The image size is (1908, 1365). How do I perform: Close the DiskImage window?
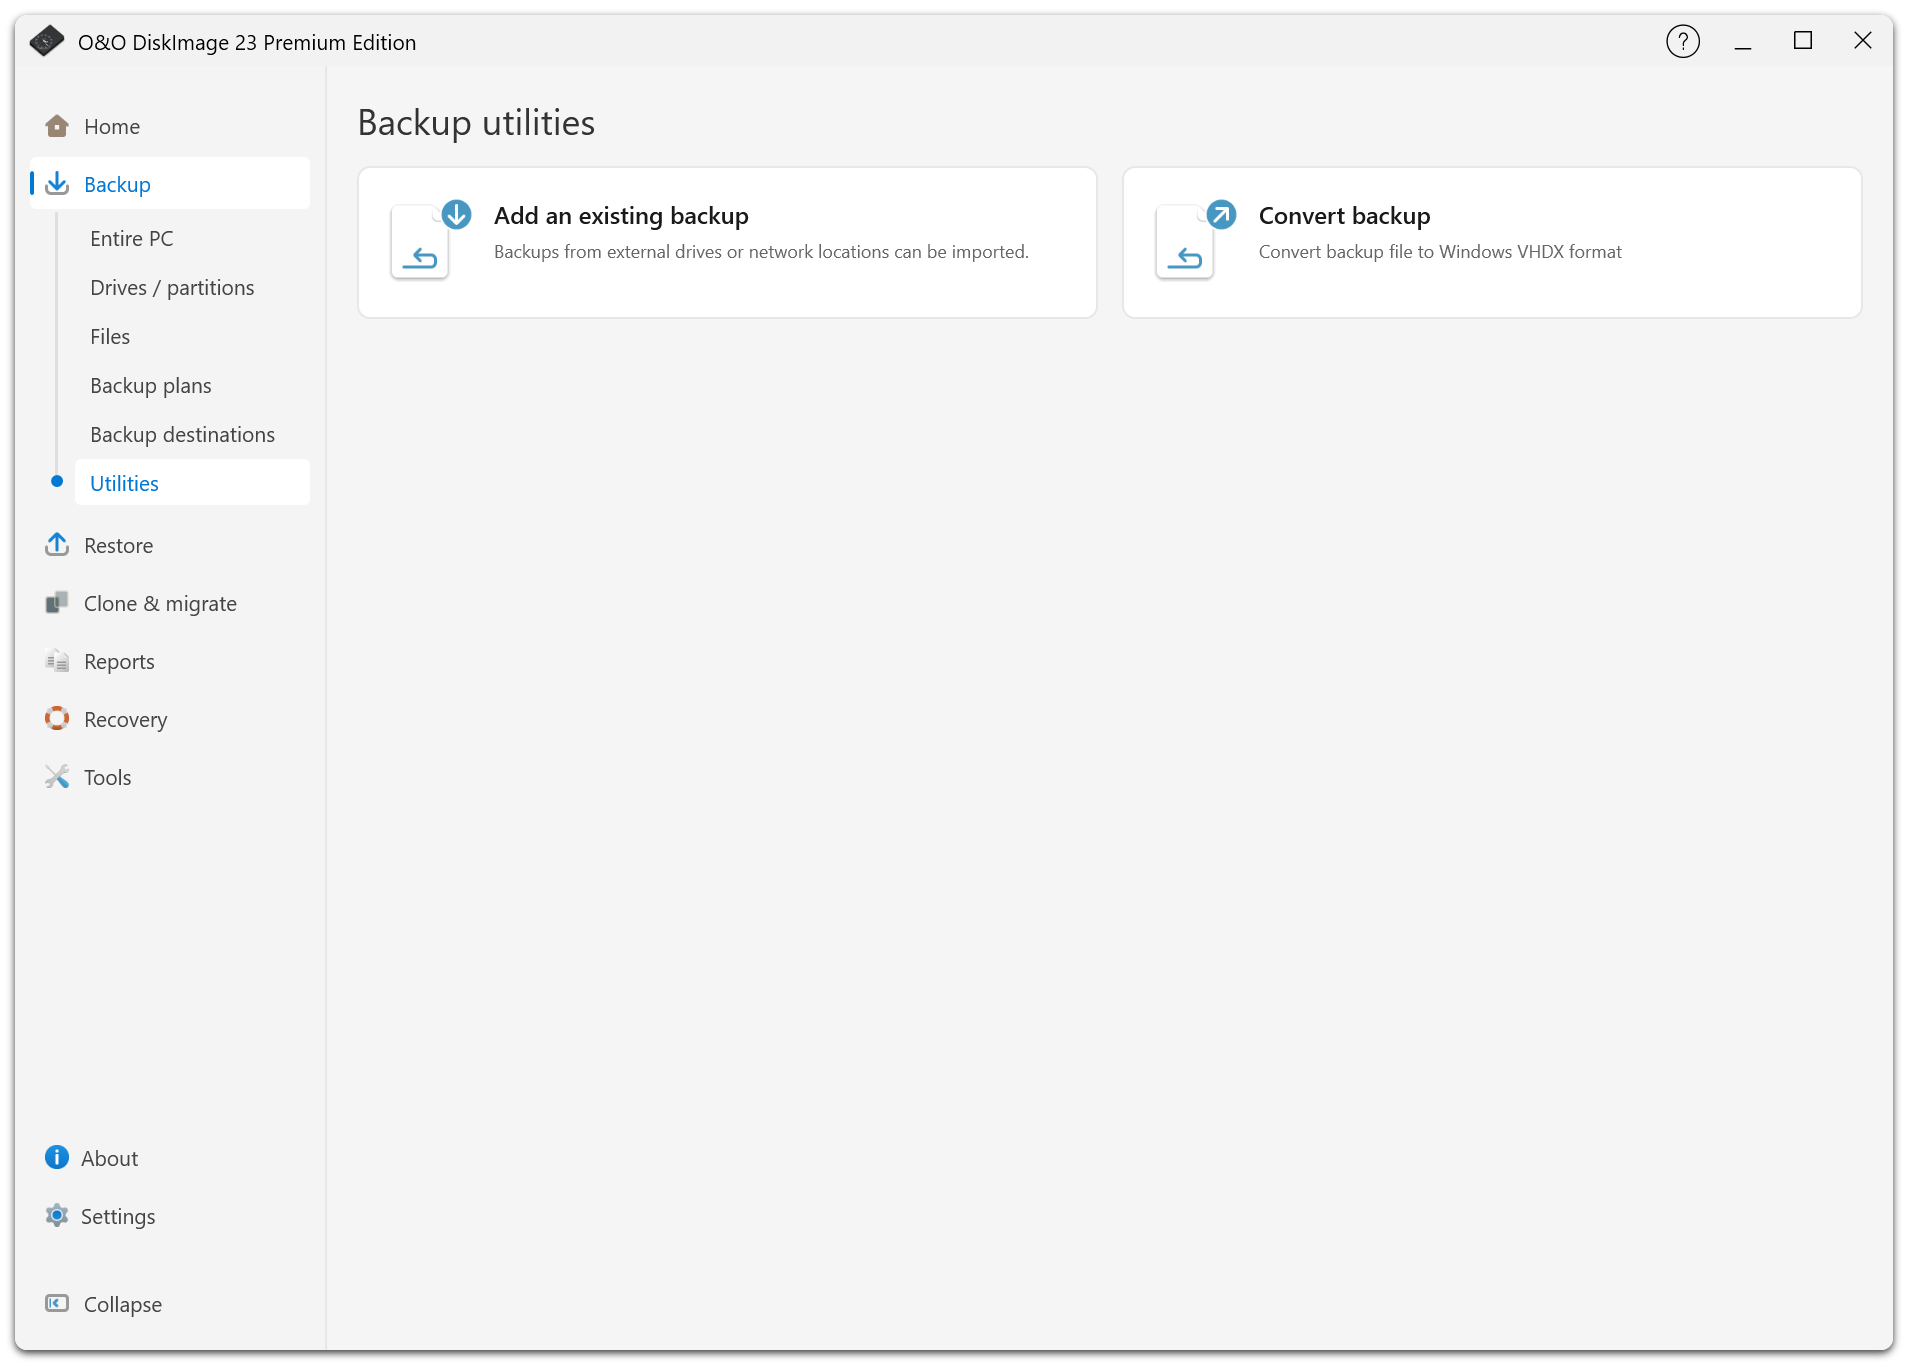(1862, 41)
